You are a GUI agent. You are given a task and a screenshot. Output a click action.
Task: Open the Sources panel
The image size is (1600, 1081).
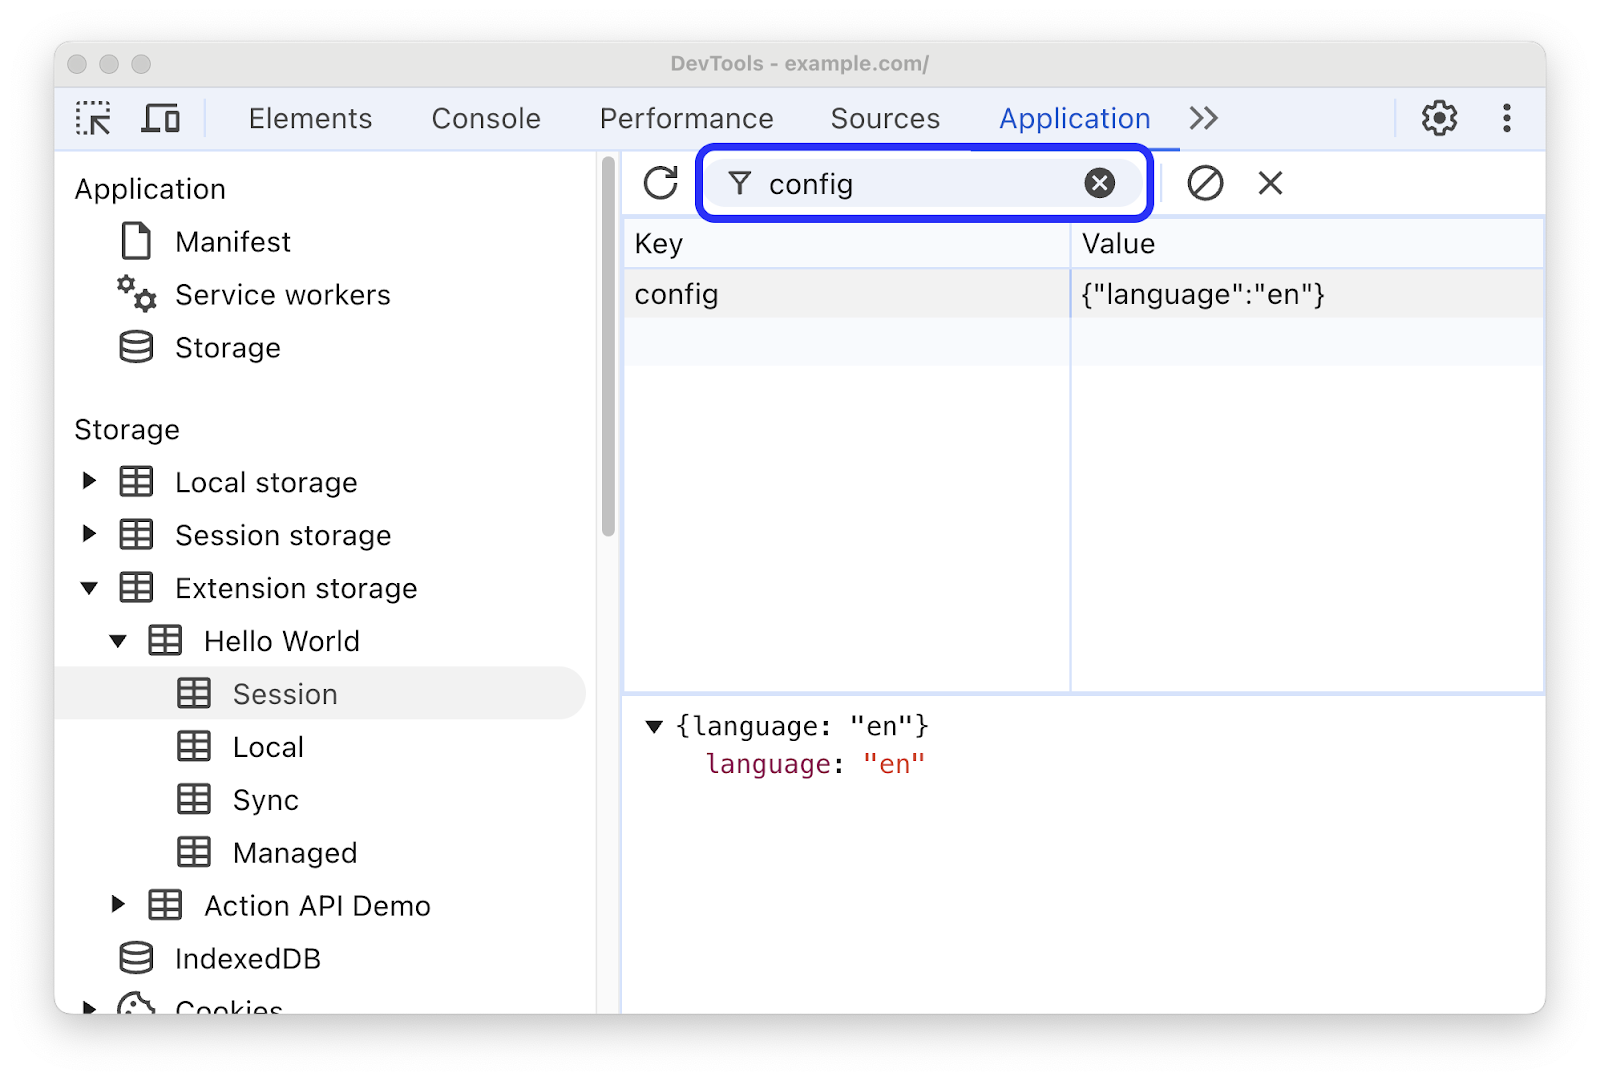pyautogui.click(x=884, y=118)
